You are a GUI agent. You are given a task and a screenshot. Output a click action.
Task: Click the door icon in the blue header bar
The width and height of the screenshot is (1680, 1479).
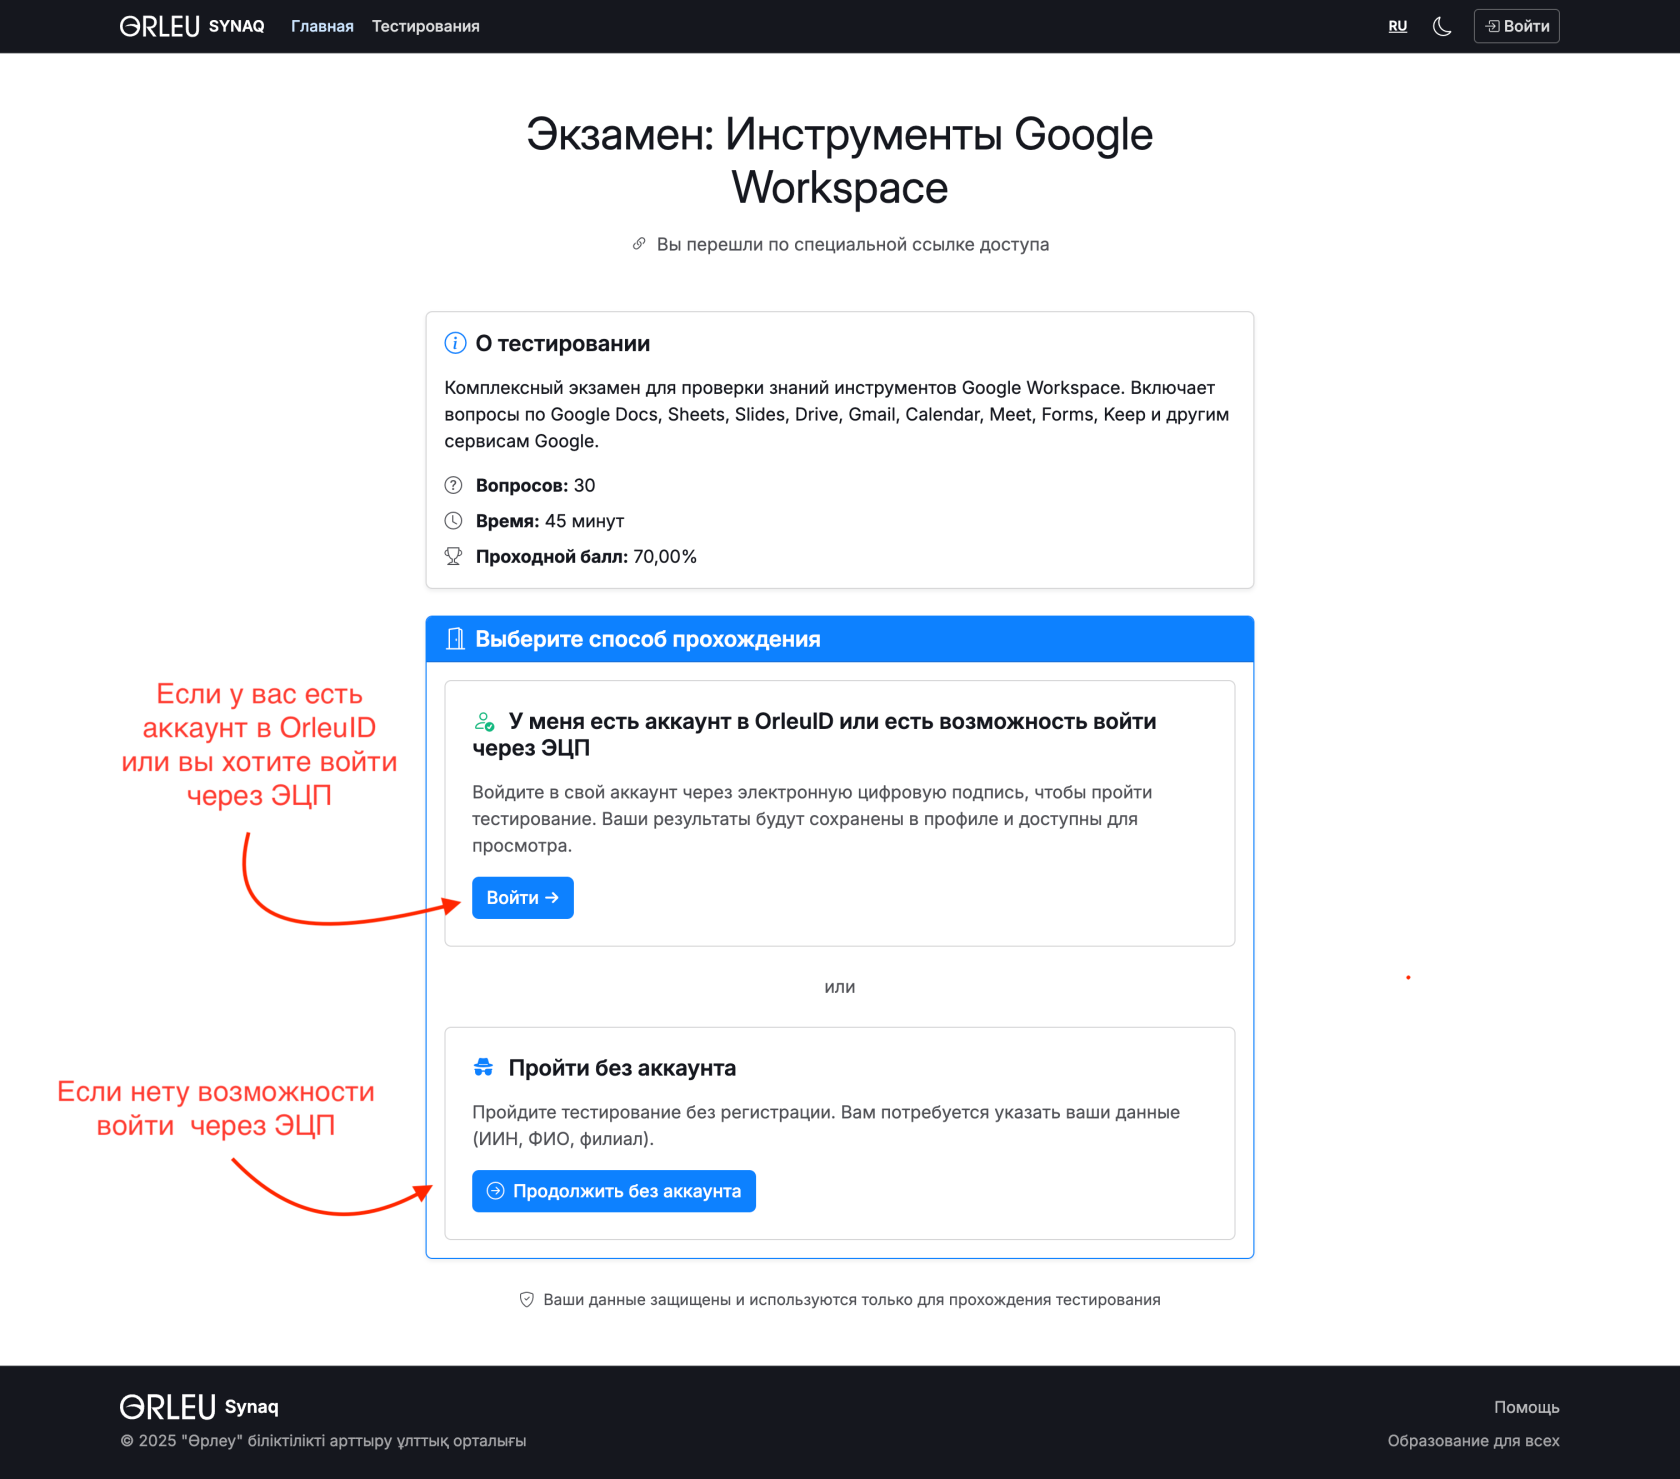click(456, 638)
